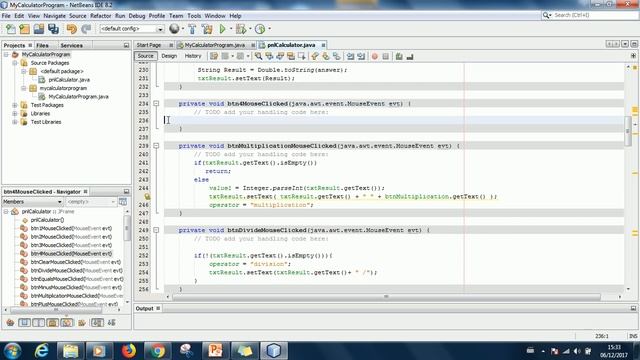
Task: Click the globe browser icon in toolbar
Action: coord(174,29)
